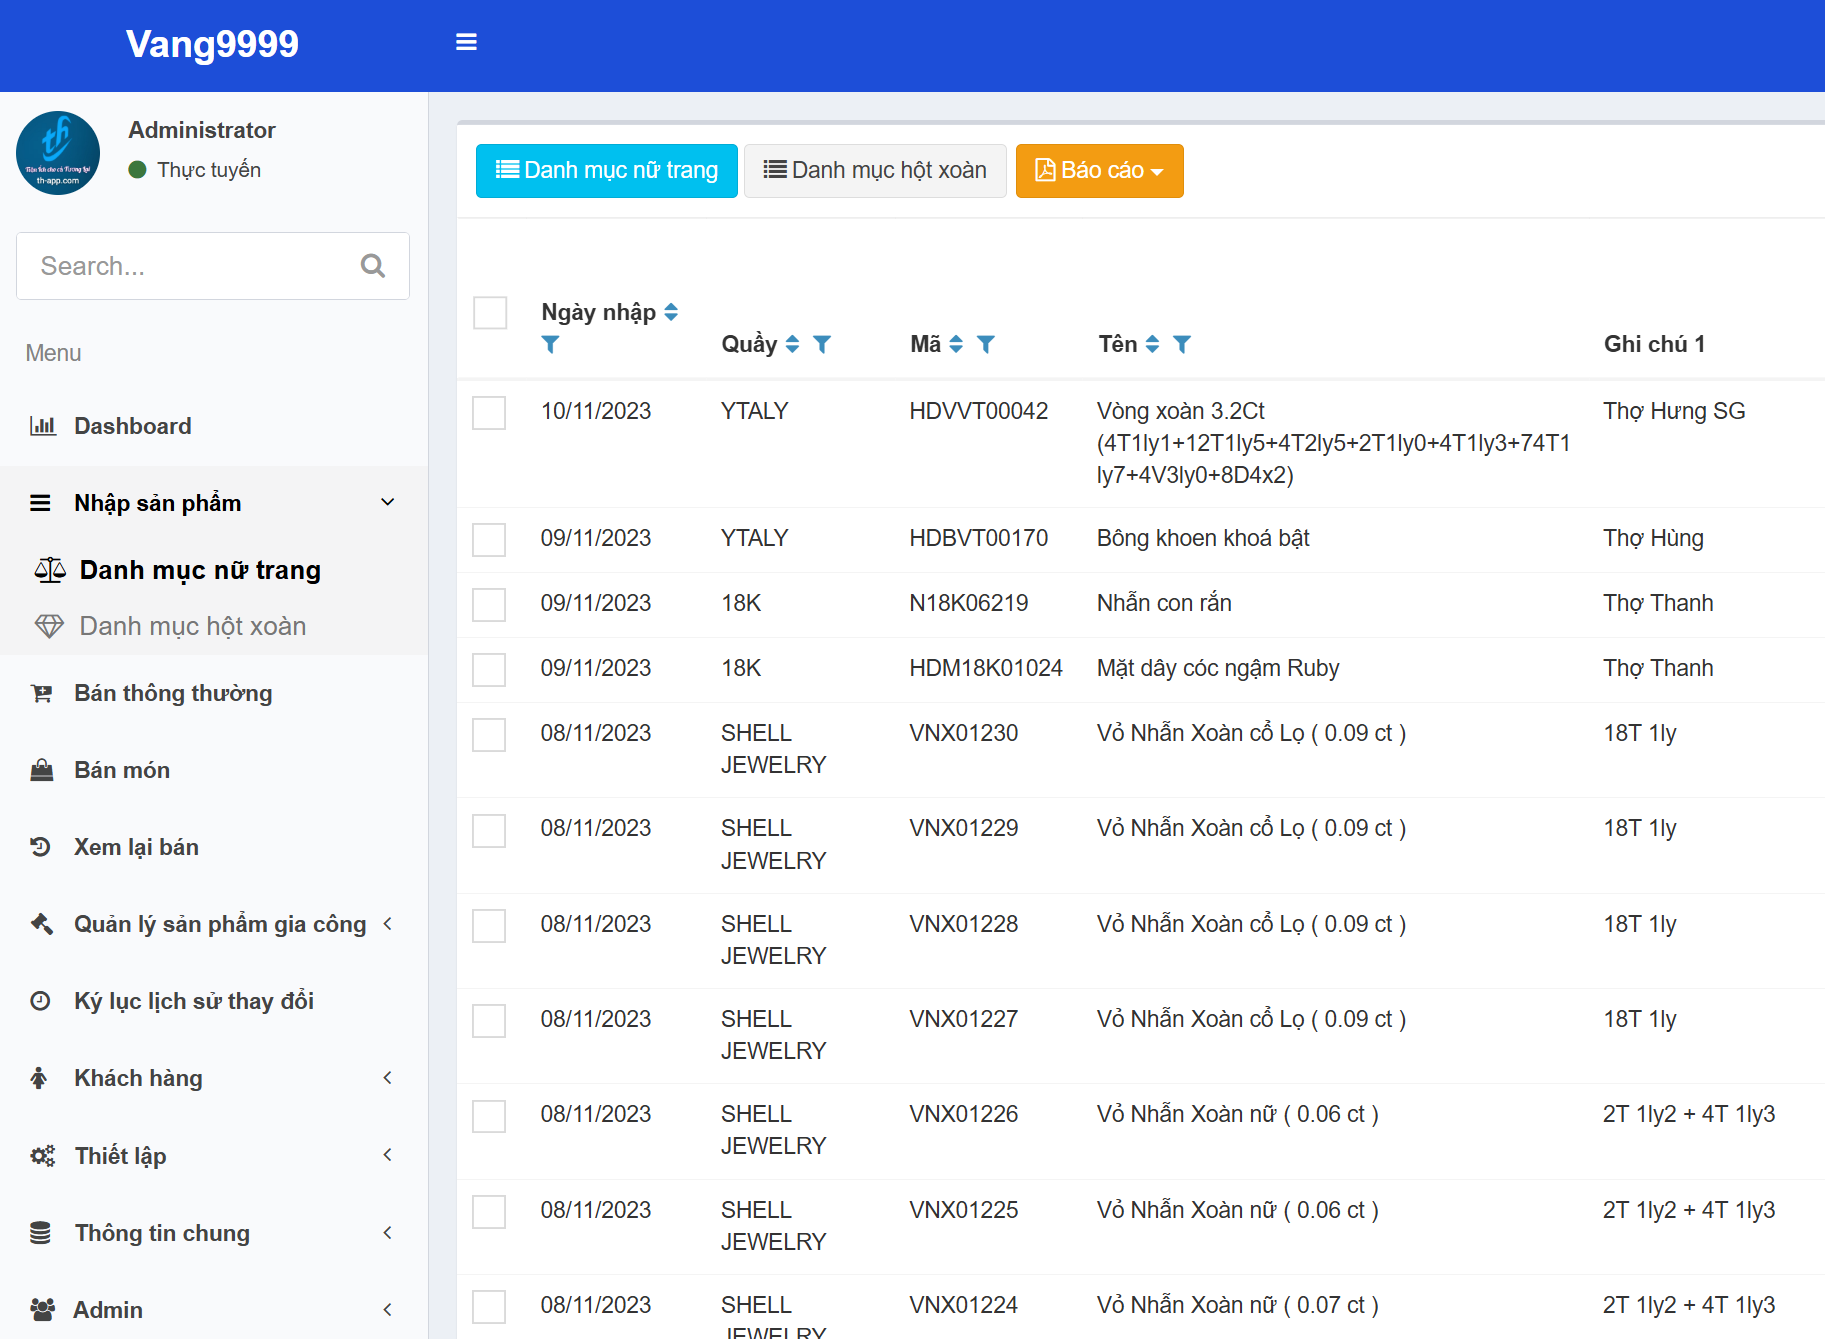Check the row HDM18K01024 checkbox
Screen dimensions: 1832x1339
pyautogui.click(x=489, y=670)
